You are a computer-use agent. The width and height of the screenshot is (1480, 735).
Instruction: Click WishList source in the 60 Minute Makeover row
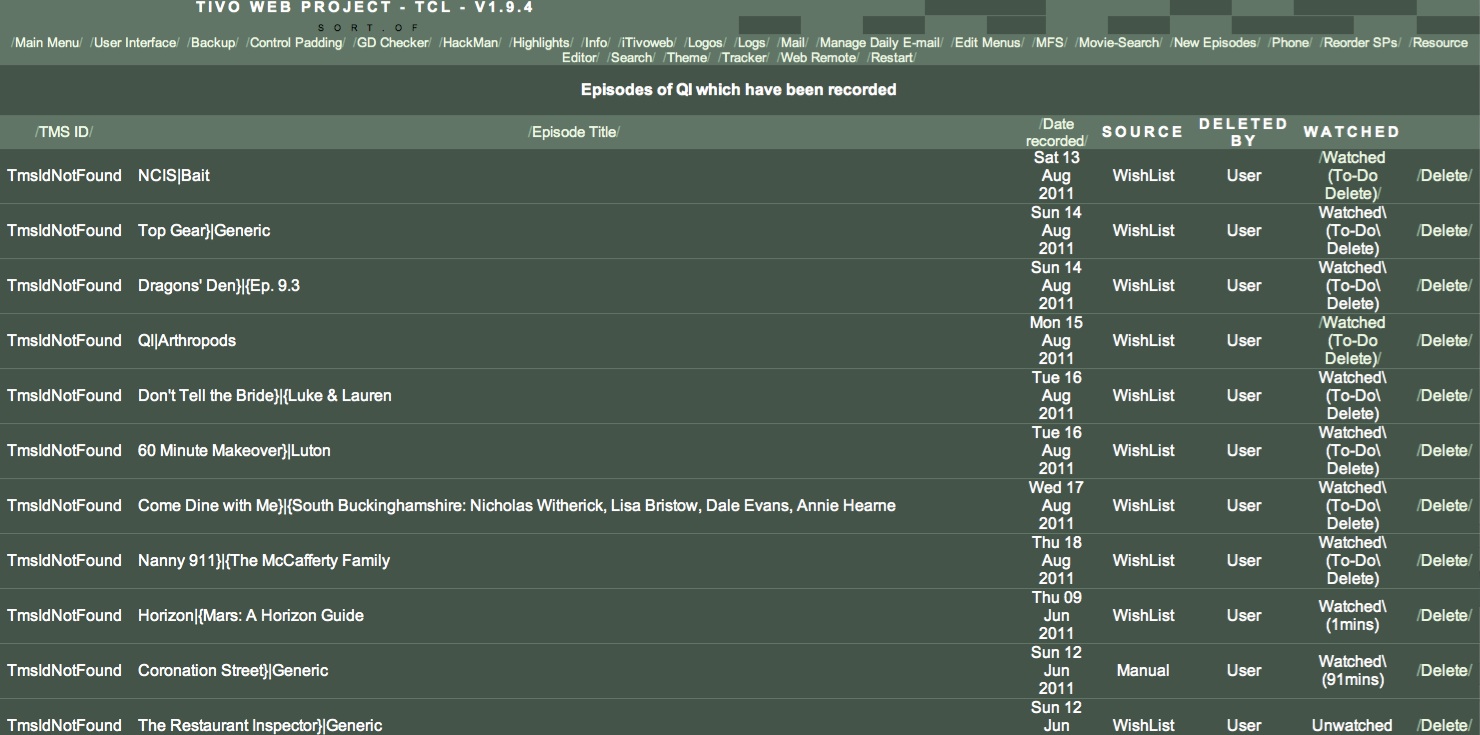1143,451
